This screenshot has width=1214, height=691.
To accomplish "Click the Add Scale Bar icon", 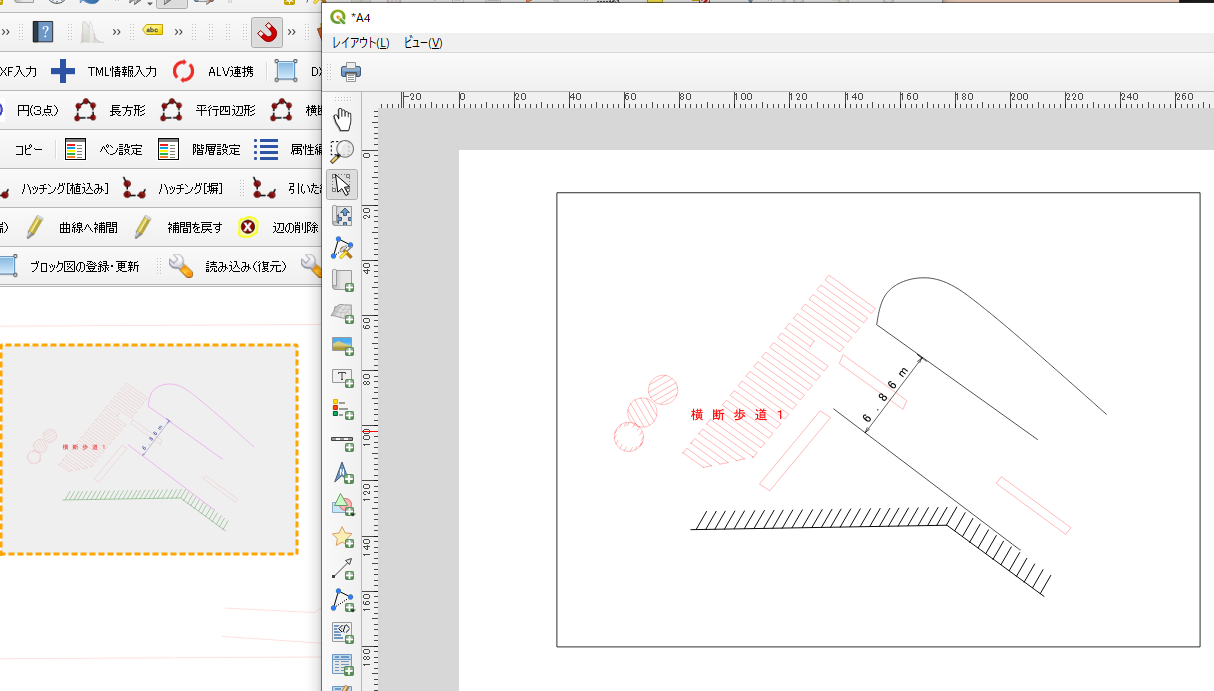I will point(342,441).
